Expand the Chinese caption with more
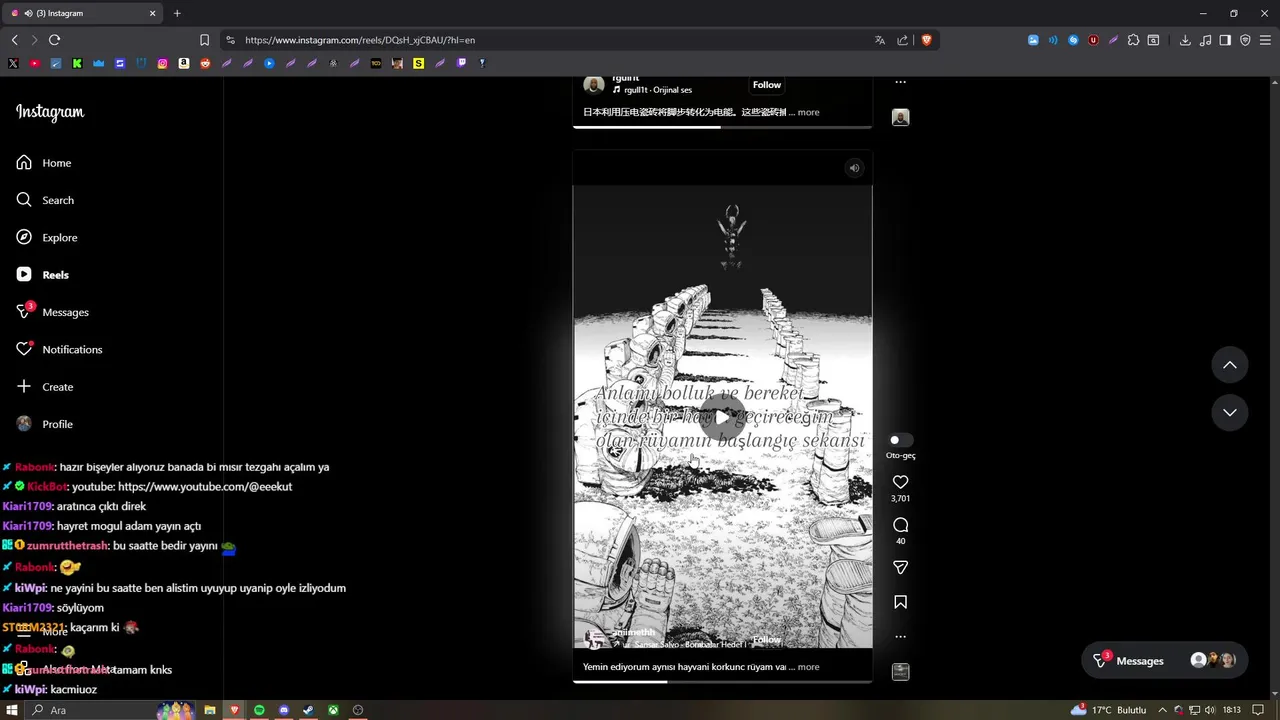Viewport: 1280px width, 720px height. pos(808,112)
